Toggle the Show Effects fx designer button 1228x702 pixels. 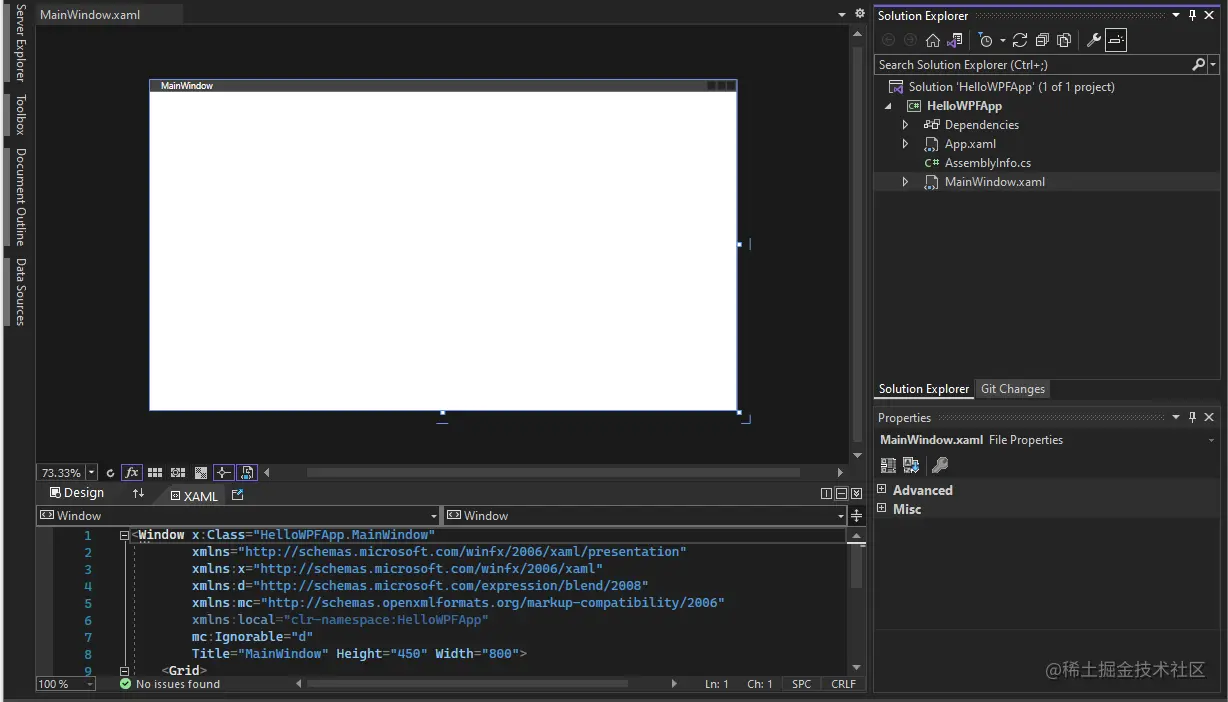131,472
